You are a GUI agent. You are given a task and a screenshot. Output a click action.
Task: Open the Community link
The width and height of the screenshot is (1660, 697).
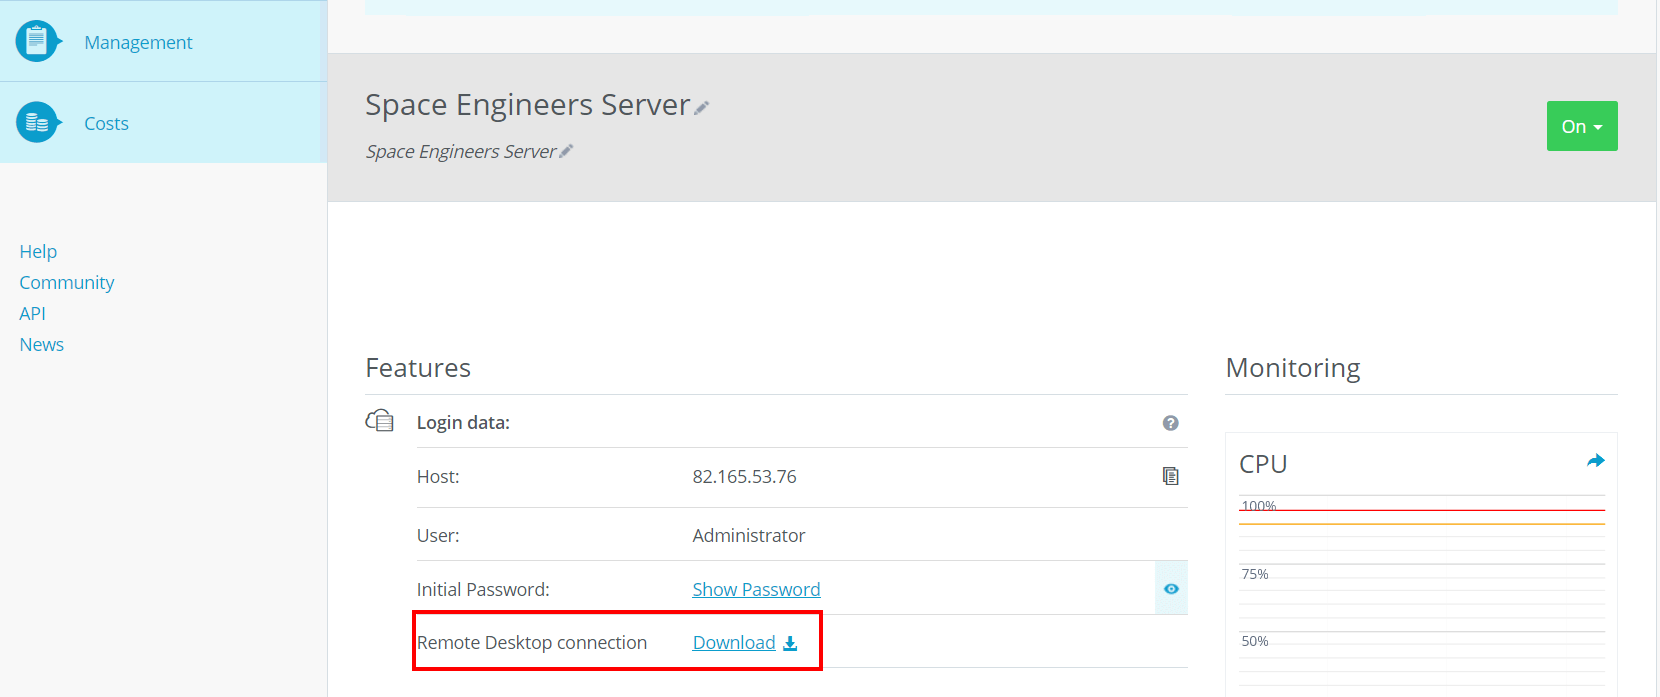point(67,282)
